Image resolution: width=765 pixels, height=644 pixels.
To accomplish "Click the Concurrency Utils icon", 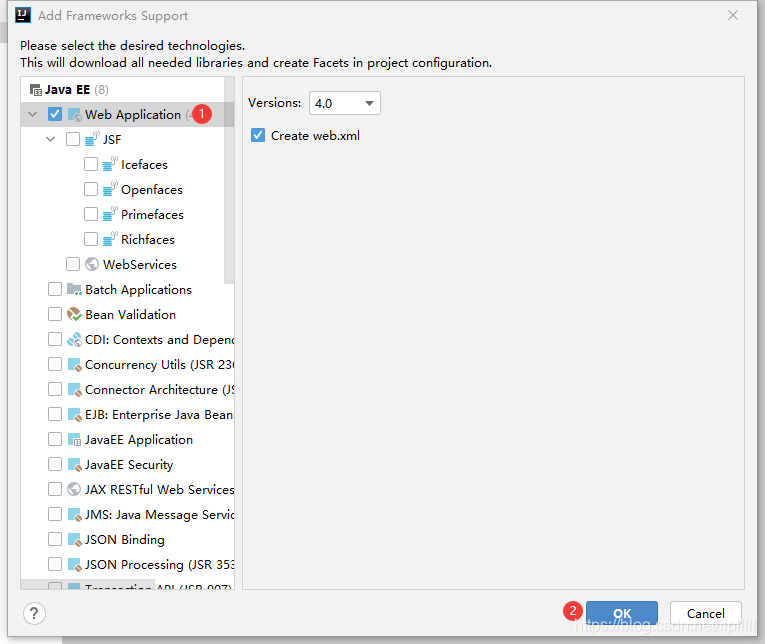I will pyautogui.click(x=74, y=364).
